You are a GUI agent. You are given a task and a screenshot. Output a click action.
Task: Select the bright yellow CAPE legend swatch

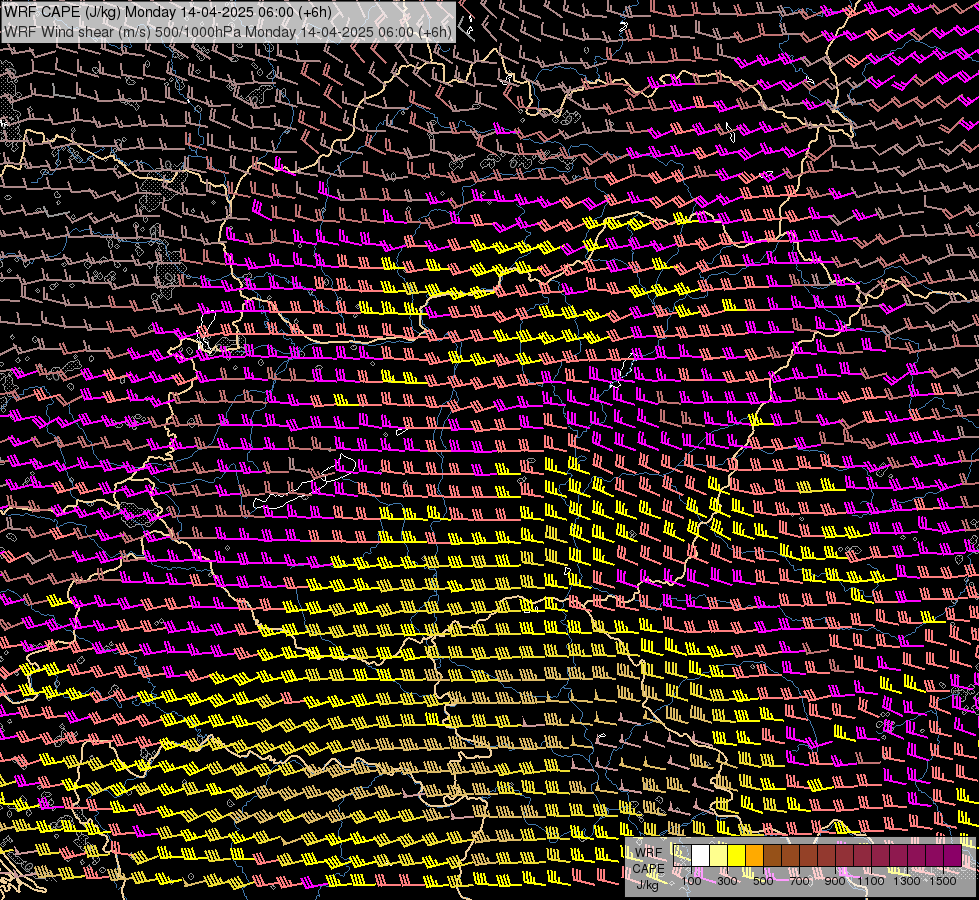[x=737, y=855]
